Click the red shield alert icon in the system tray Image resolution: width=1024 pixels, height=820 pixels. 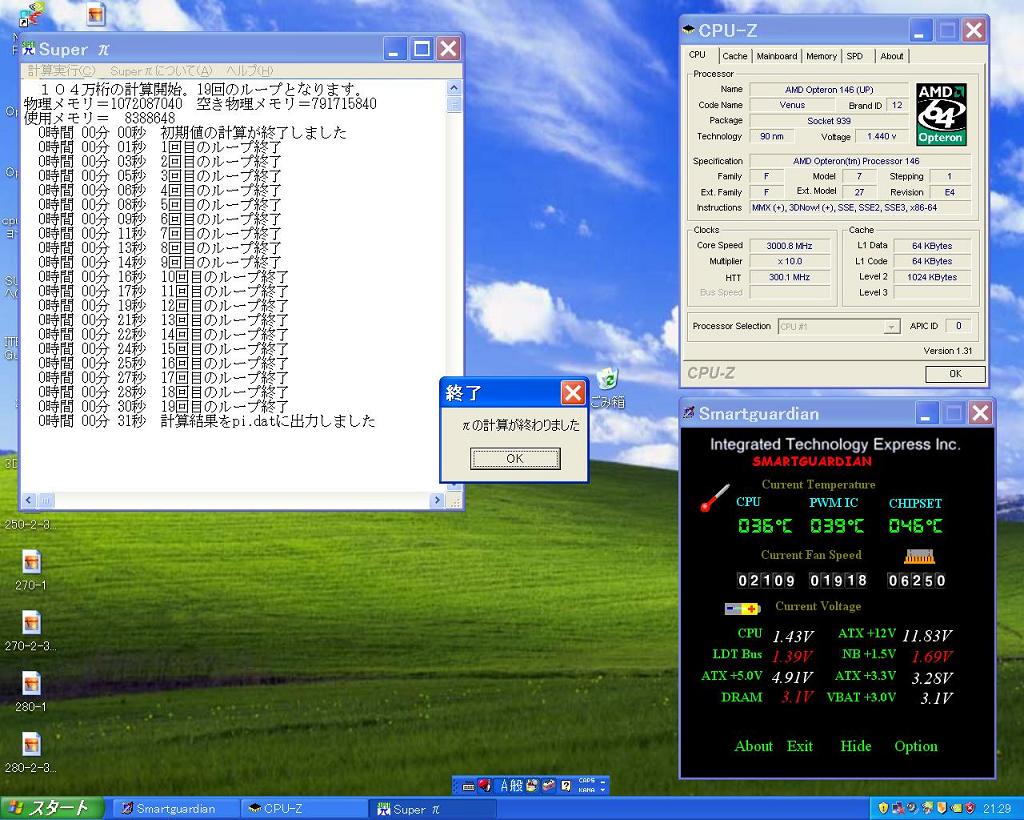tap(970, 808)
